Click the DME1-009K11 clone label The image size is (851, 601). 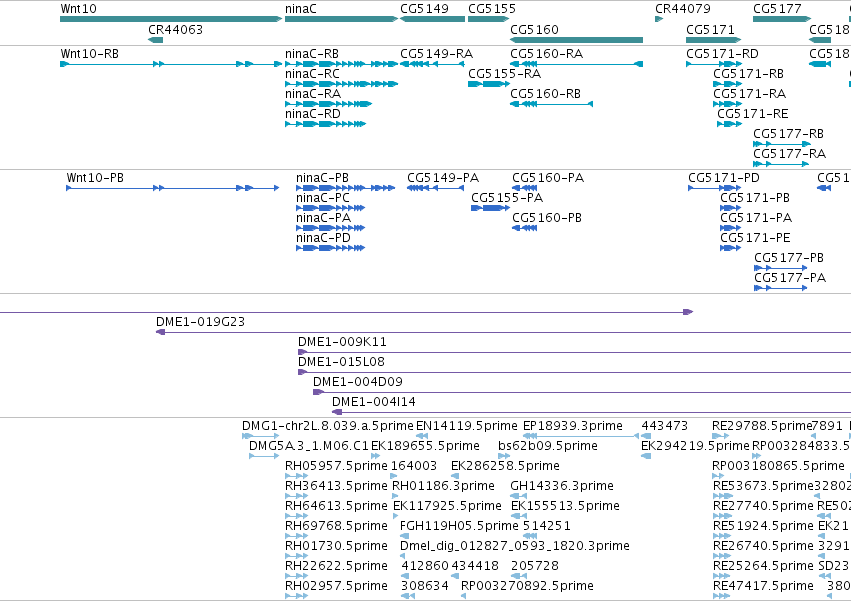tap(342, 342)
